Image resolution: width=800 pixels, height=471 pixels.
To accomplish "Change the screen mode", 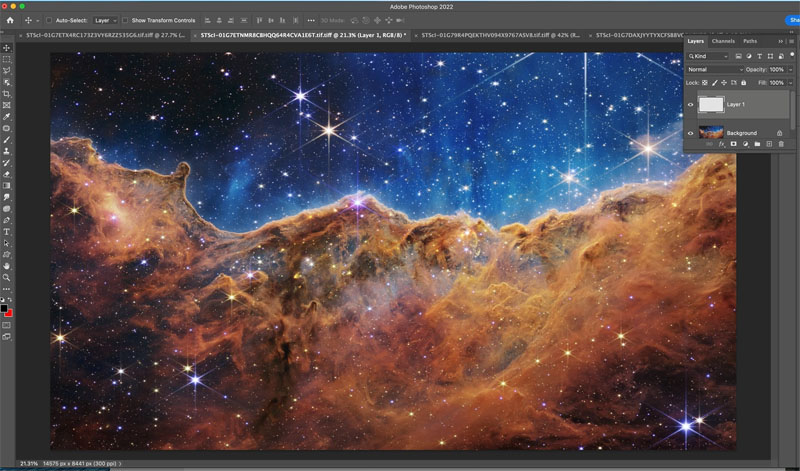I will click(7, 337).
